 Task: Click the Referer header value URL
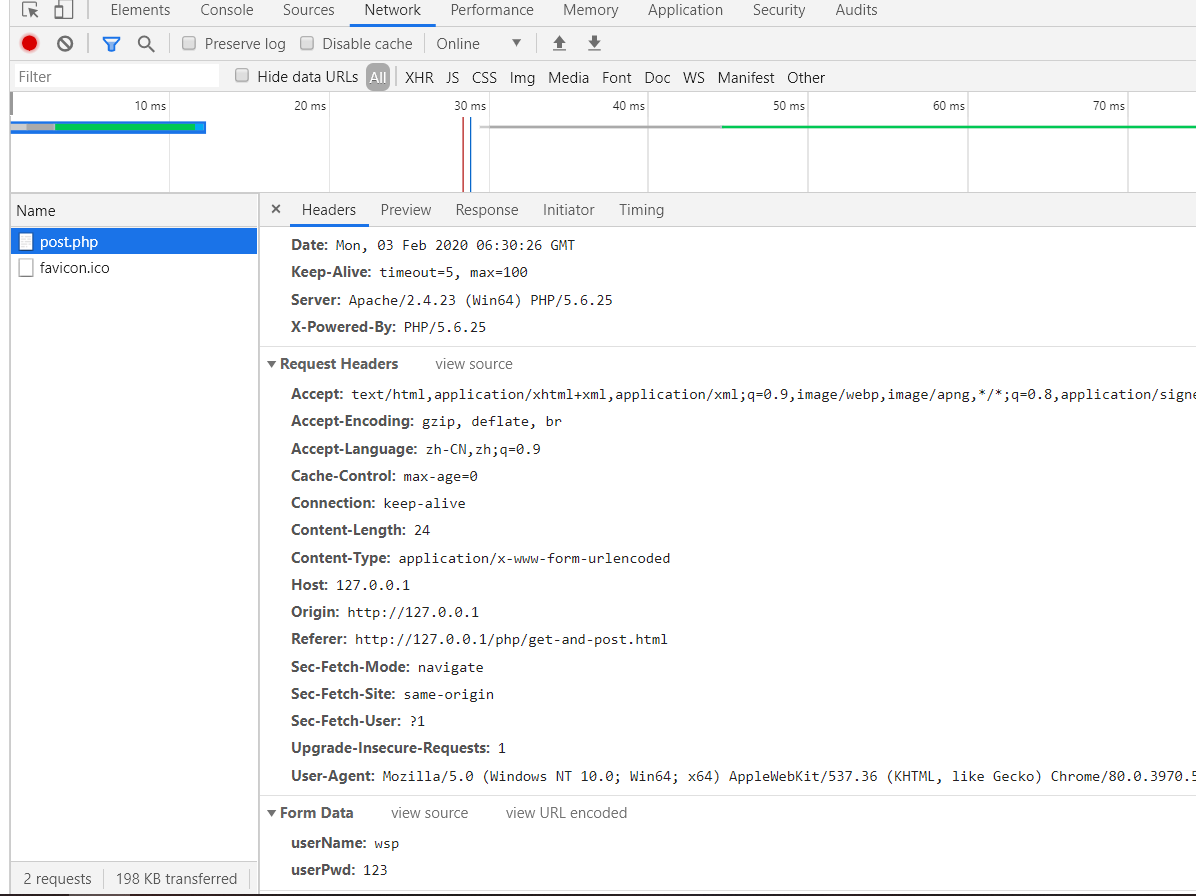(511, 640)
